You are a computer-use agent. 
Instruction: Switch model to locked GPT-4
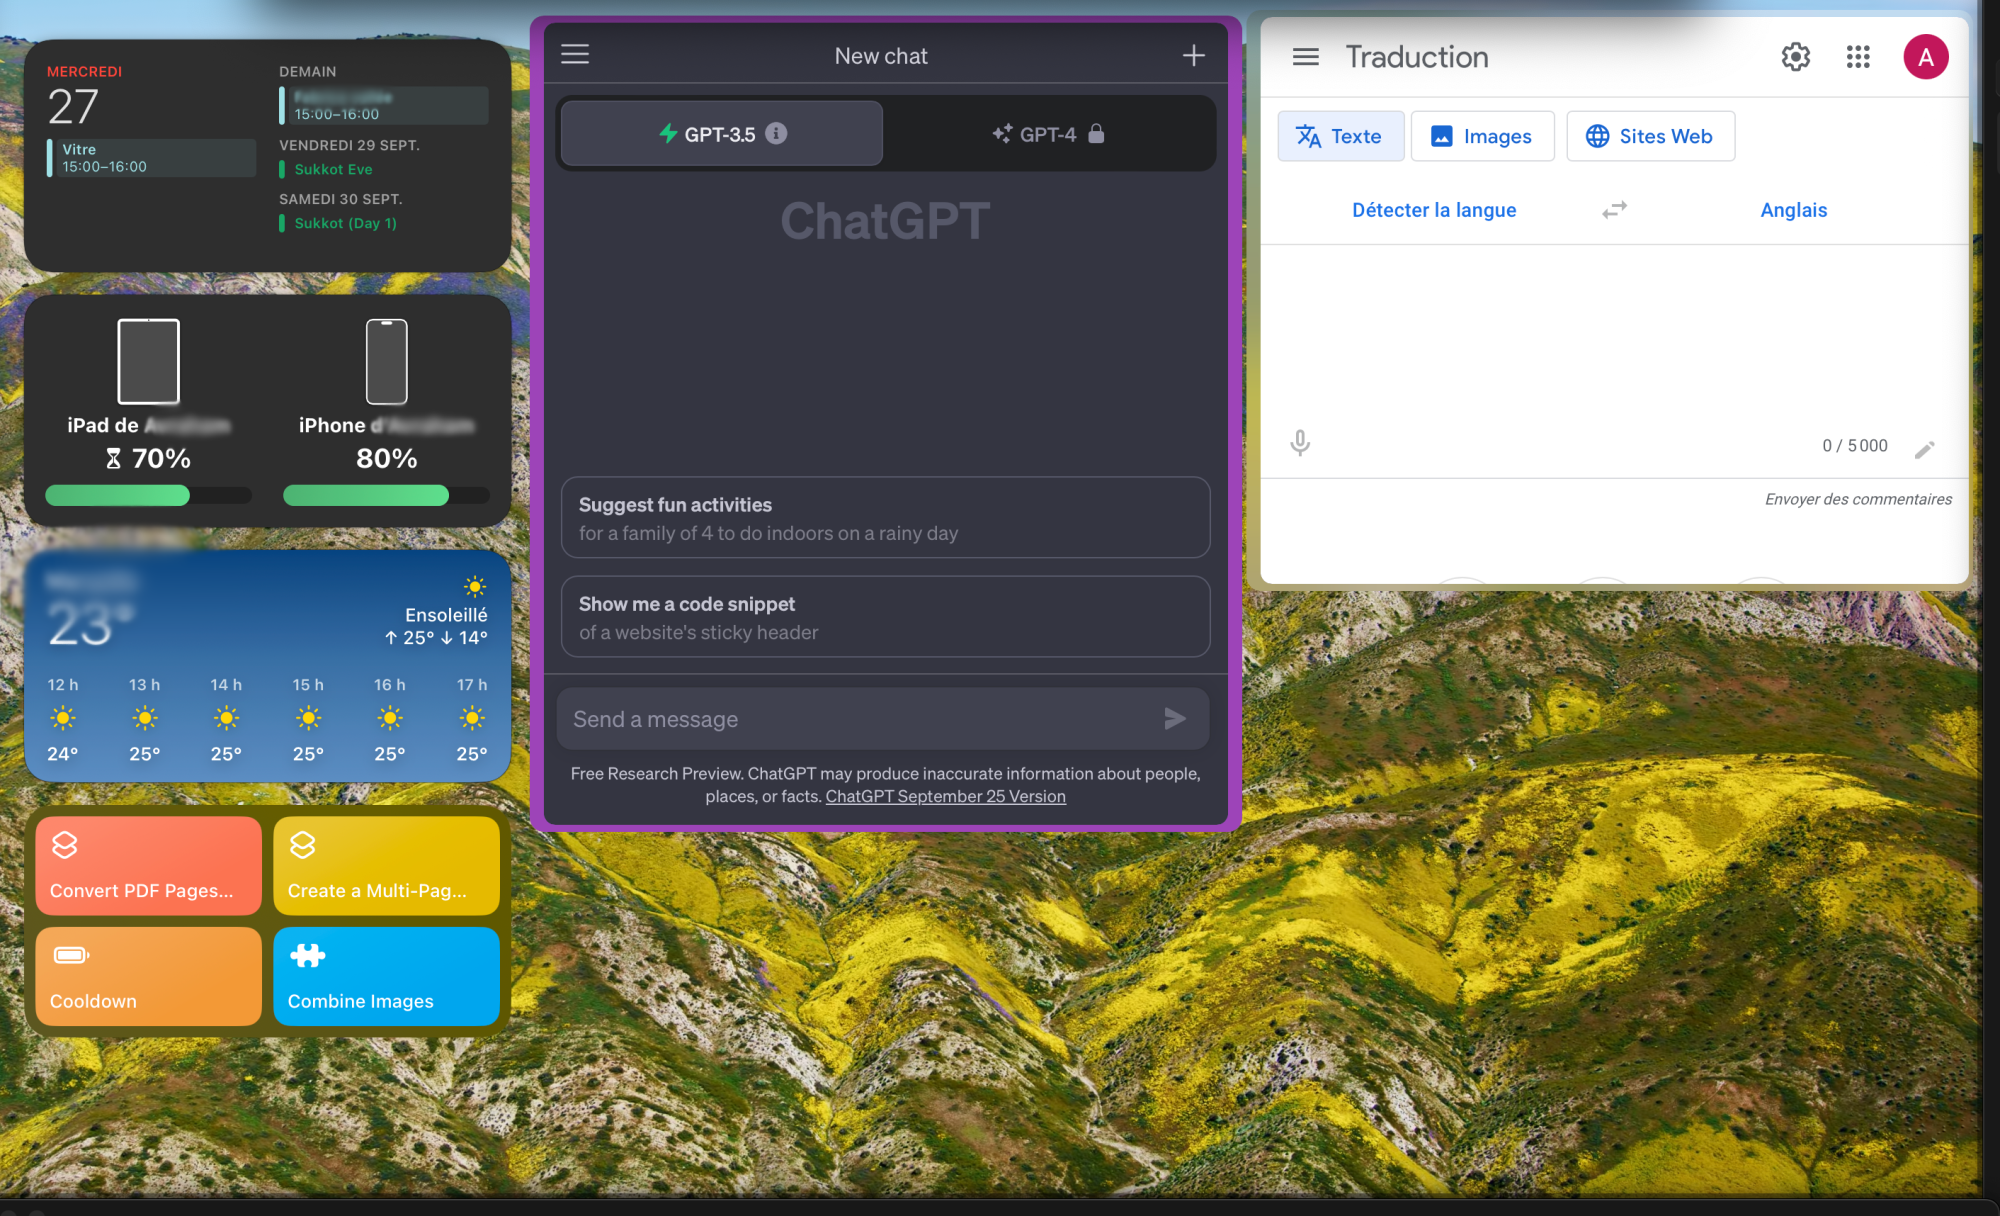tap(1047, 134)
